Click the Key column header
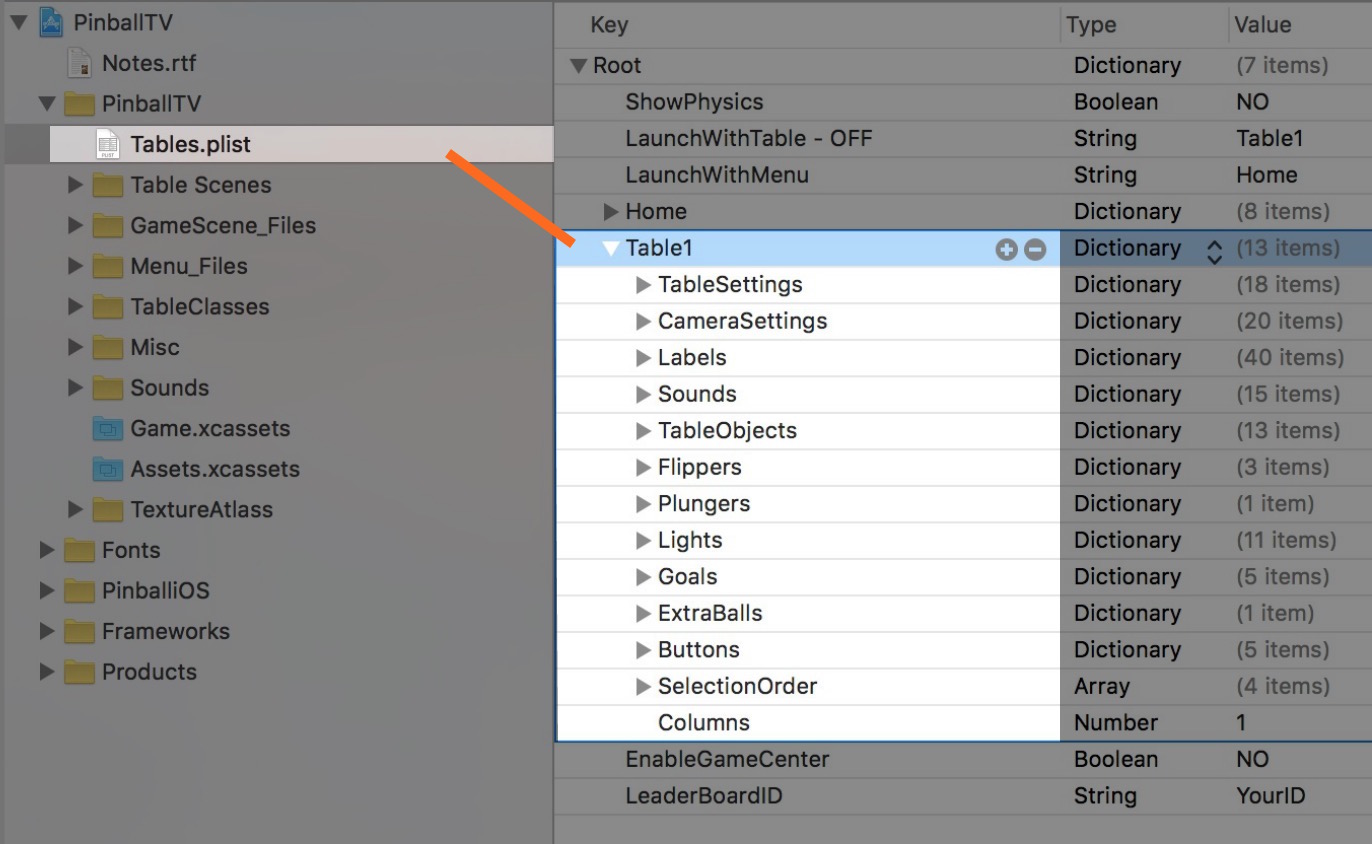1372x844 pixels. tap(609, 25)
